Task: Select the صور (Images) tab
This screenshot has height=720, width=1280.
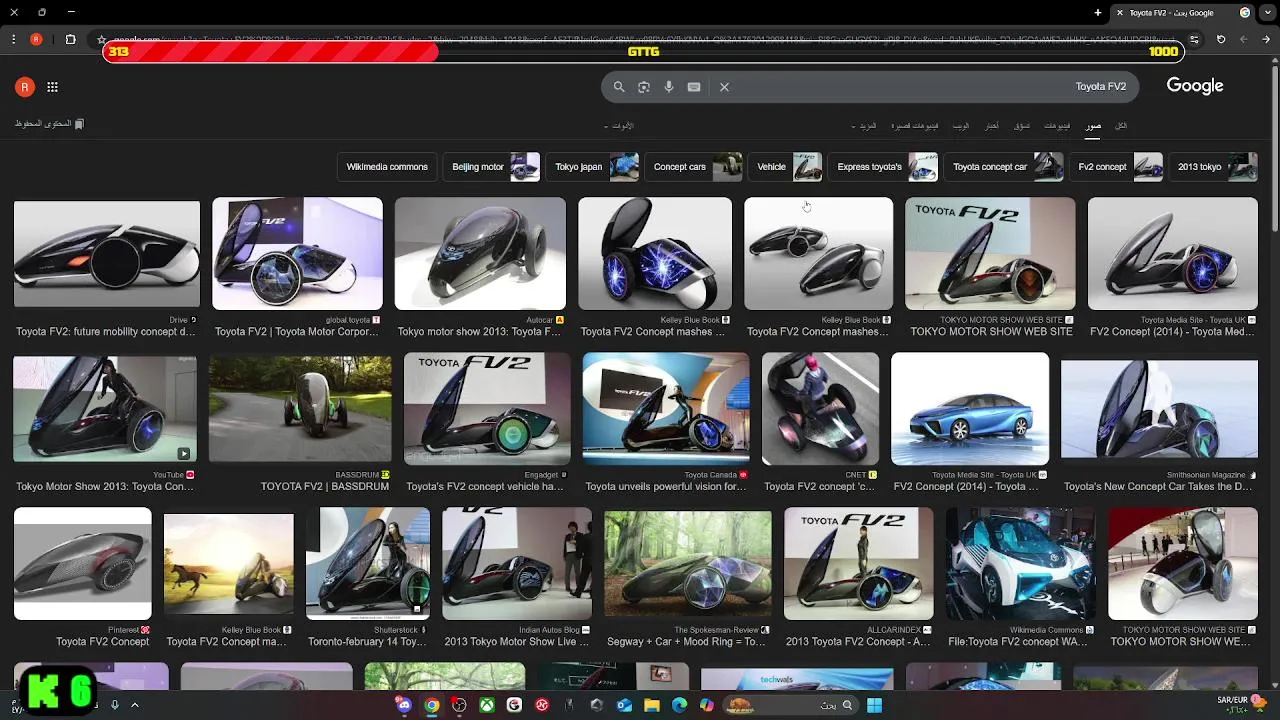Action: 1093,126
